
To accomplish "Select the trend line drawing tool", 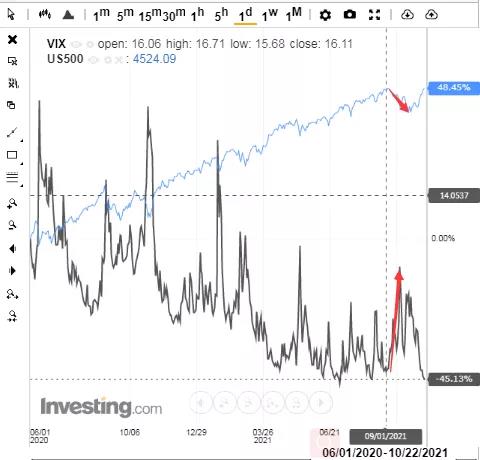I will 12,132.
